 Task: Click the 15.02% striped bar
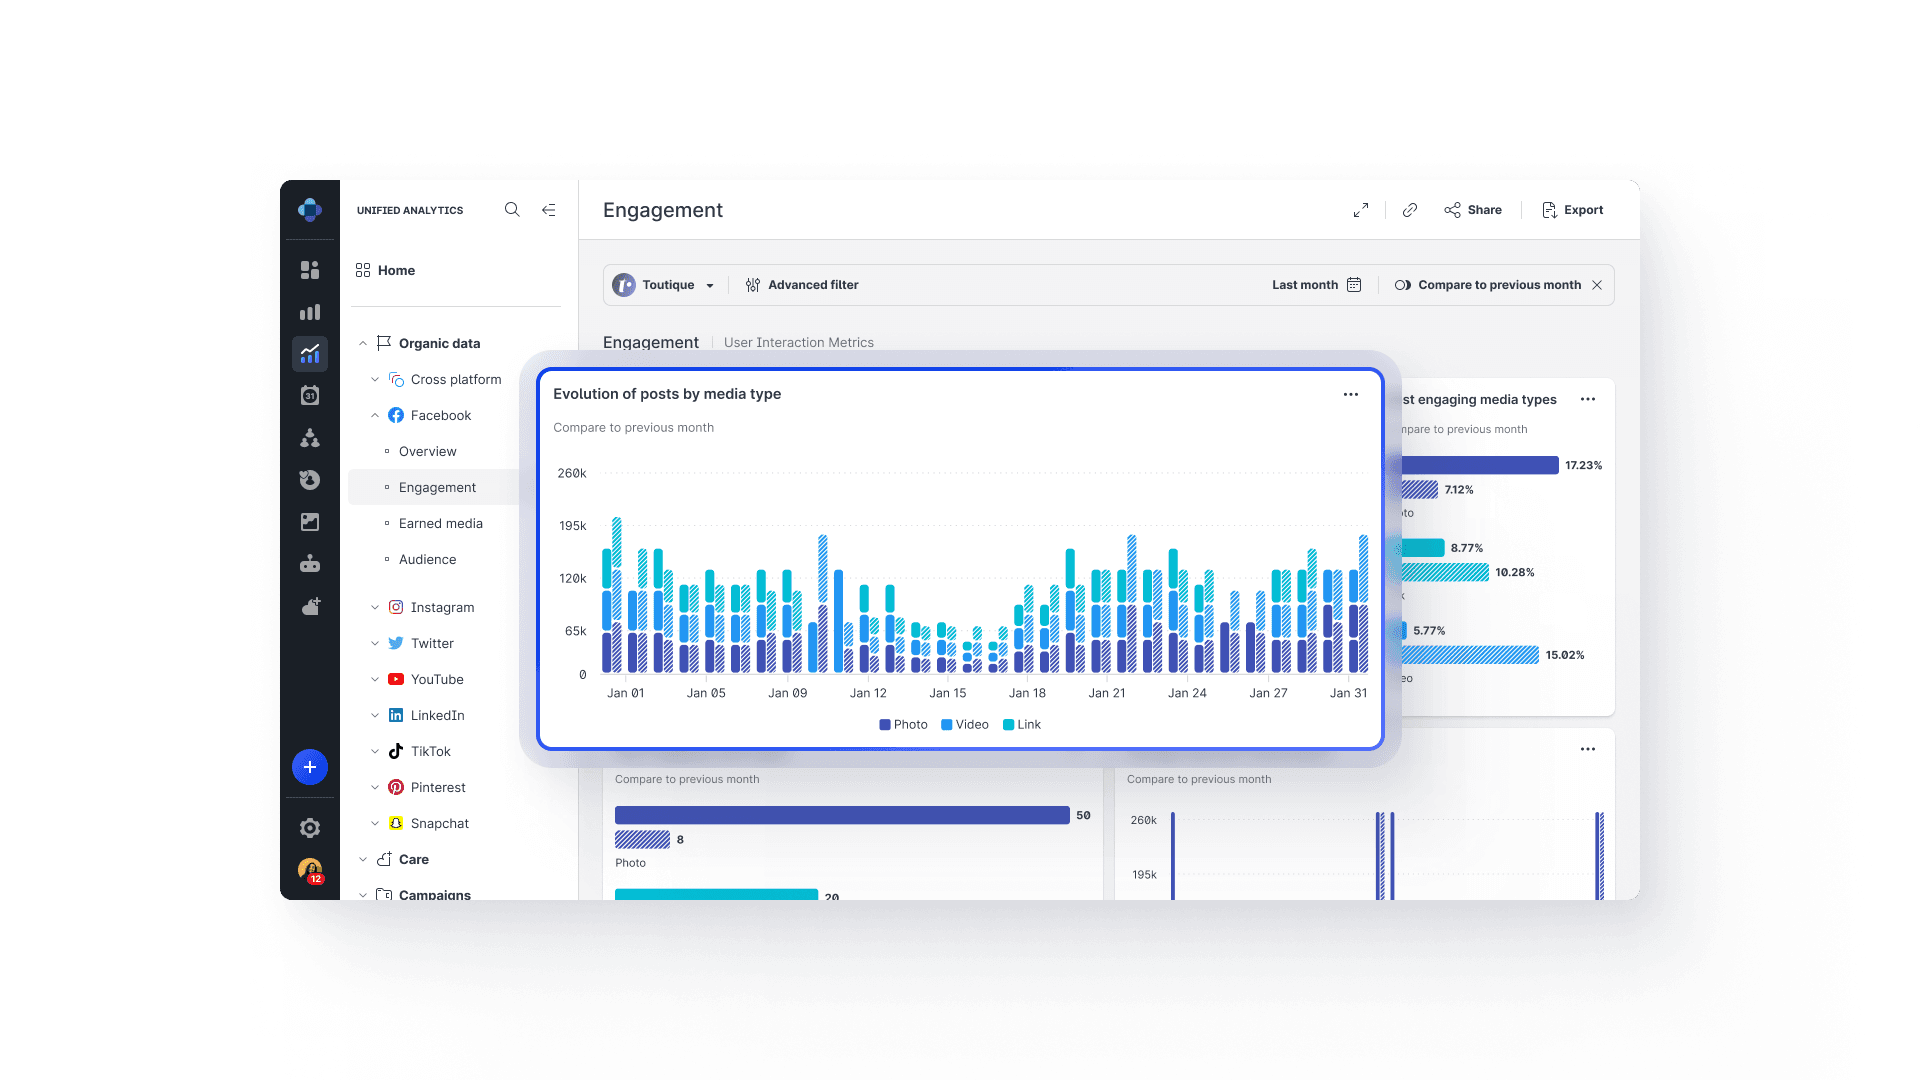pyautogui.click(x=1470, y=655)
